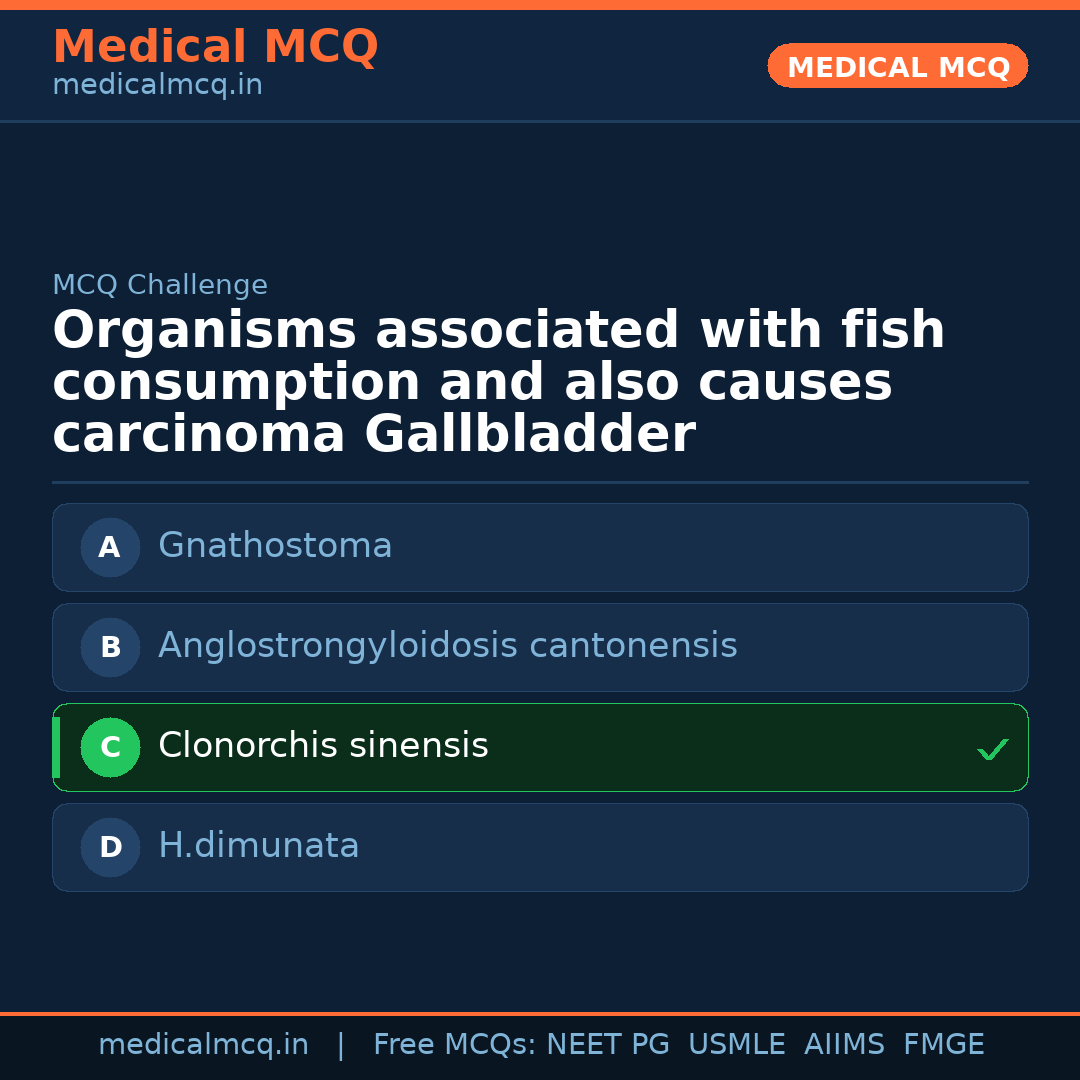Click the green C option badge
The width and height of the screenshot is (1080, 1080).
pos(110,747)
